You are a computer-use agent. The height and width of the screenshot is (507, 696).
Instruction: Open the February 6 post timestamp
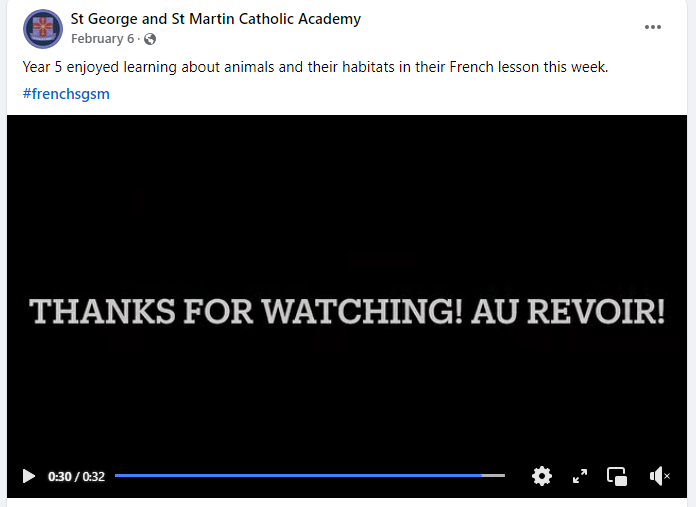pos(103,39)
